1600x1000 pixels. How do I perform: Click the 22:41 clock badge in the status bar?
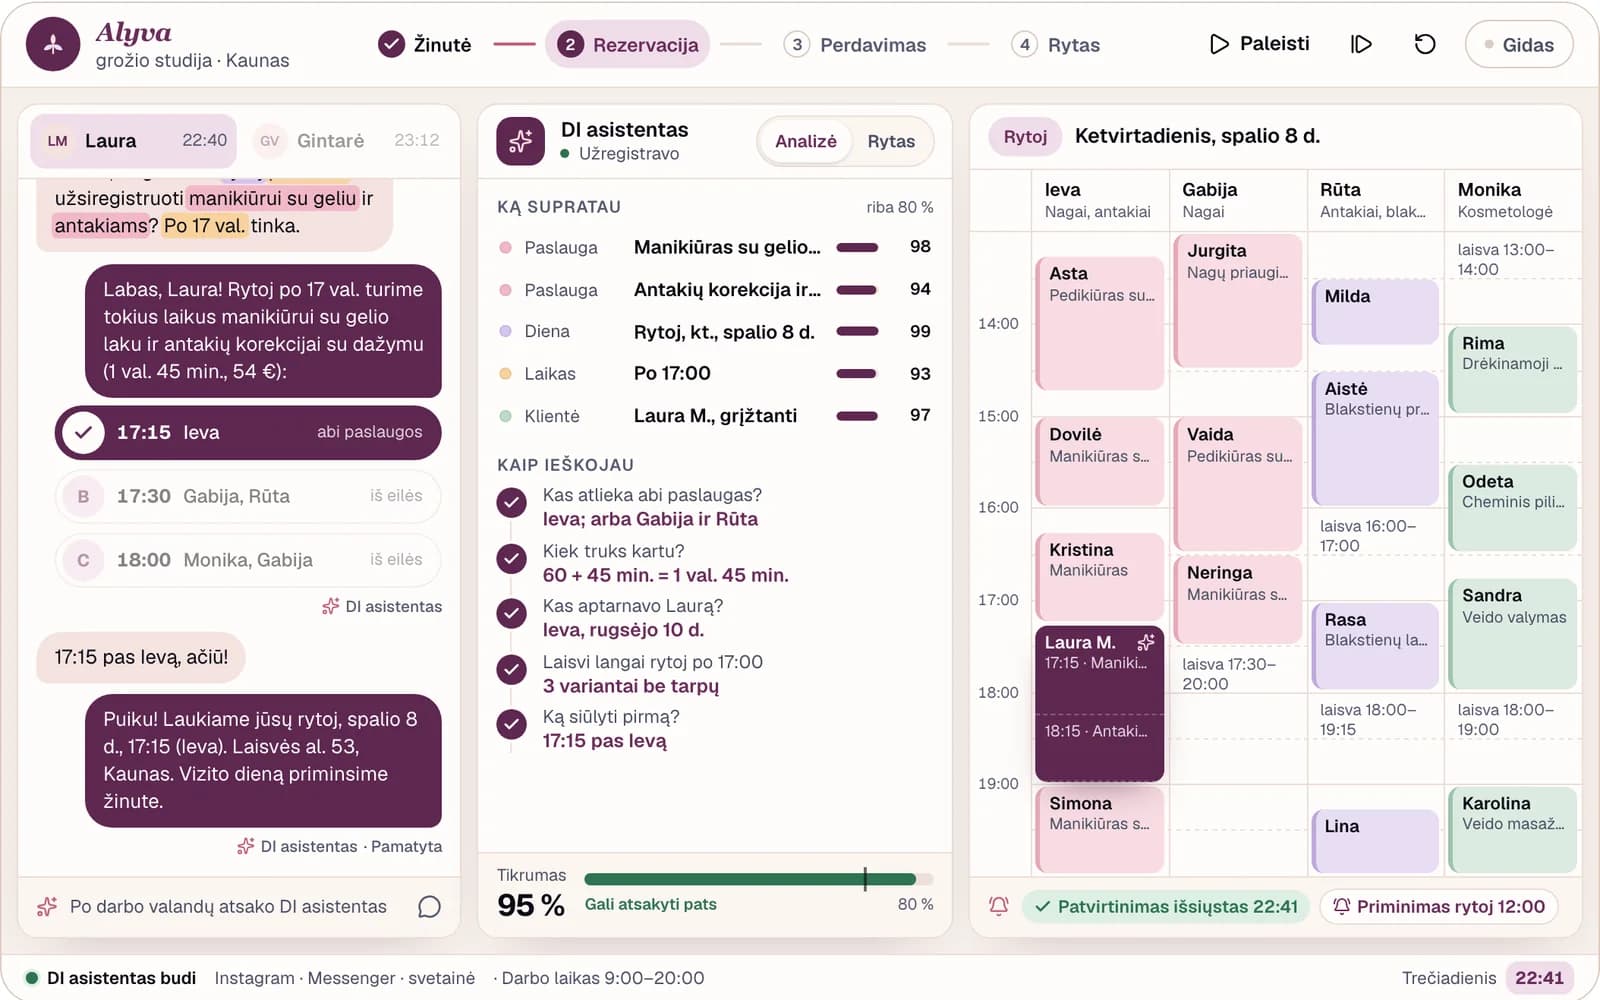click(x=1539, y=977)
